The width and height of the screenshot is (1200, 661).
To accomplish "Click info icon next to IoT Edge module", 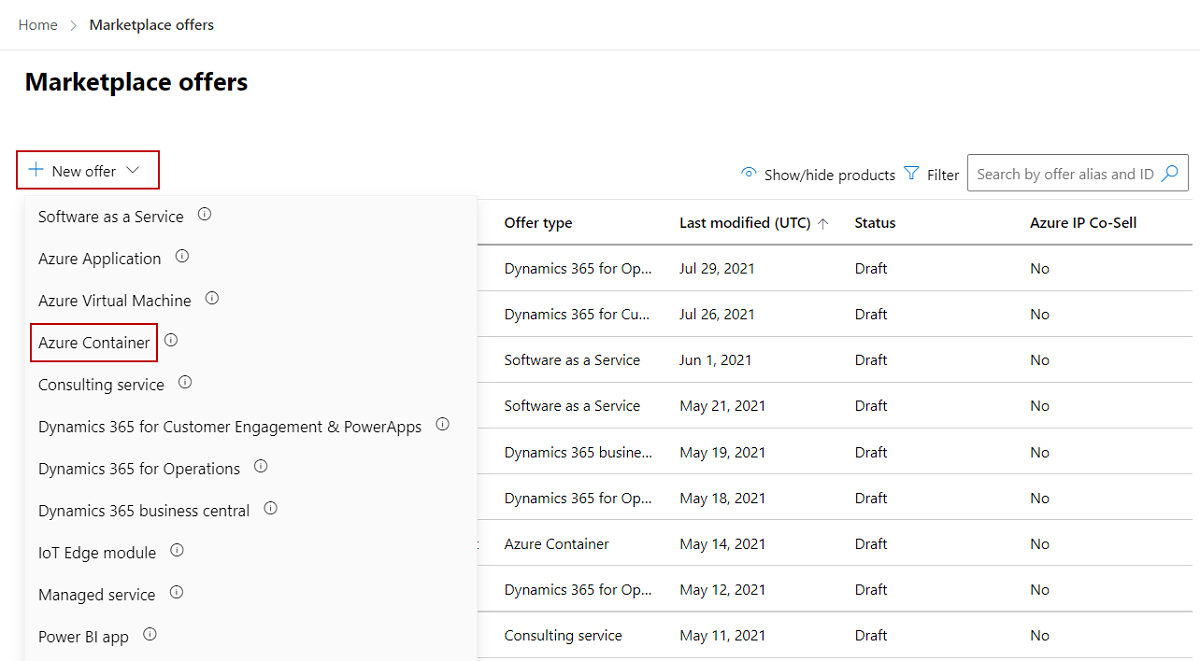I will (x=177, y=550).
